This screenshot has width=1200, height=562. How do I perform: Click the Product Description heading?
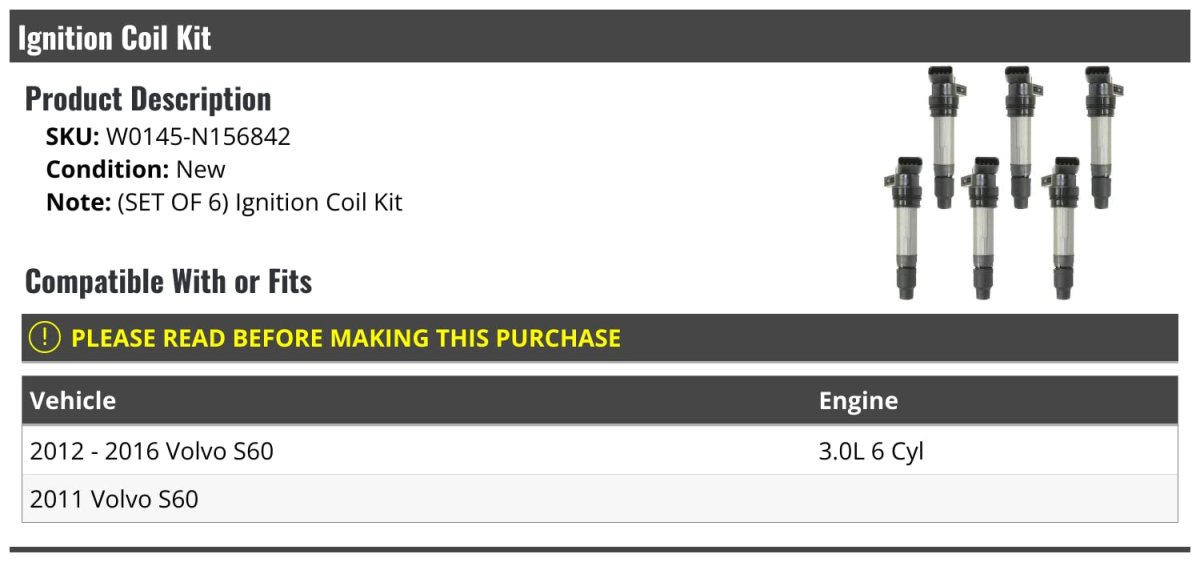[148, 99]
